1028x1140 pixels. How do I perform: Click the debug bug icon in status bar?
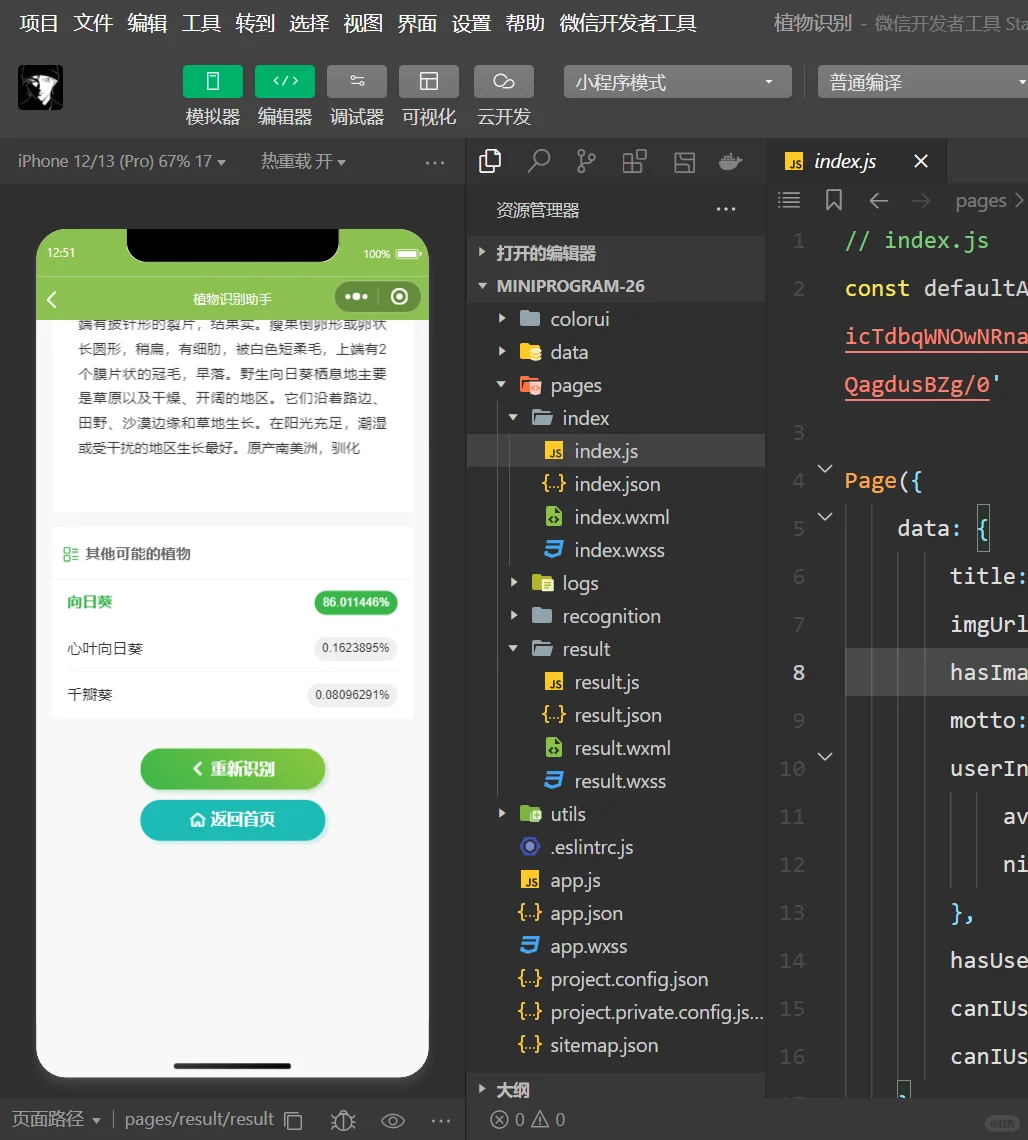coord(343,1120)
